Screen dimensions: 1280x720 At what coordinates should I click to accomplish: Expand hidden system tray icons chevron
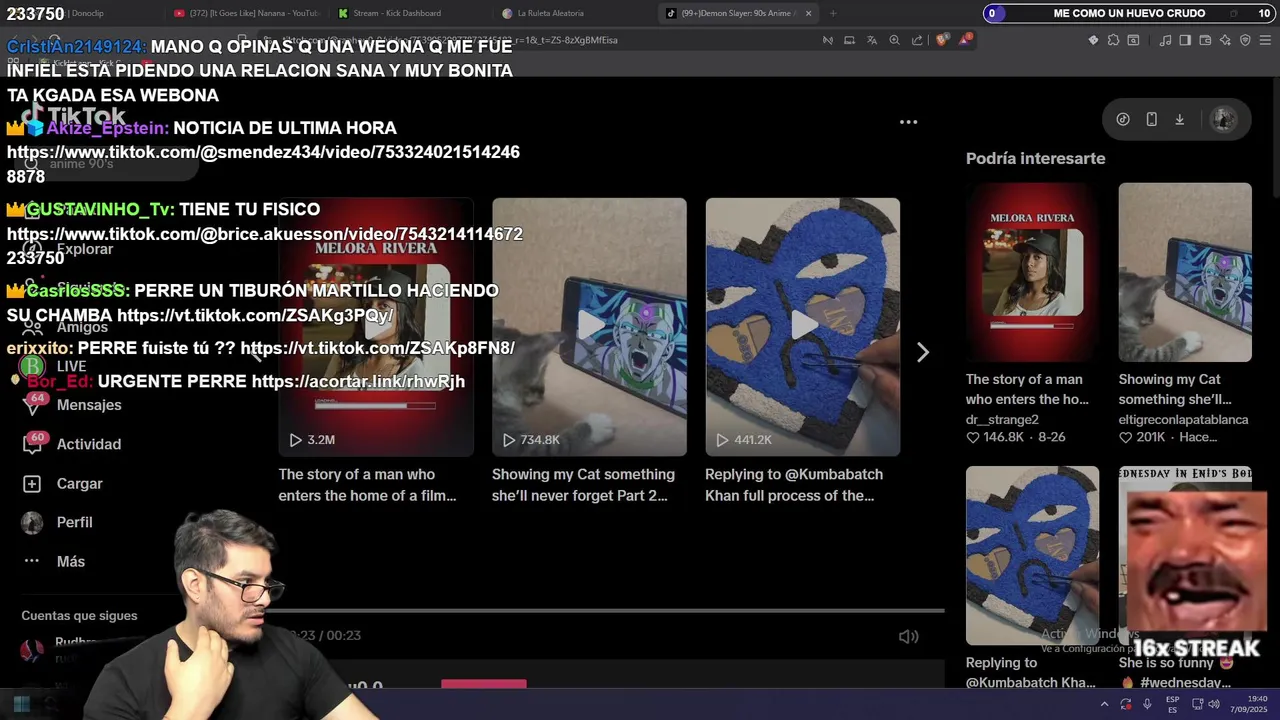[x=1104, y=704]
